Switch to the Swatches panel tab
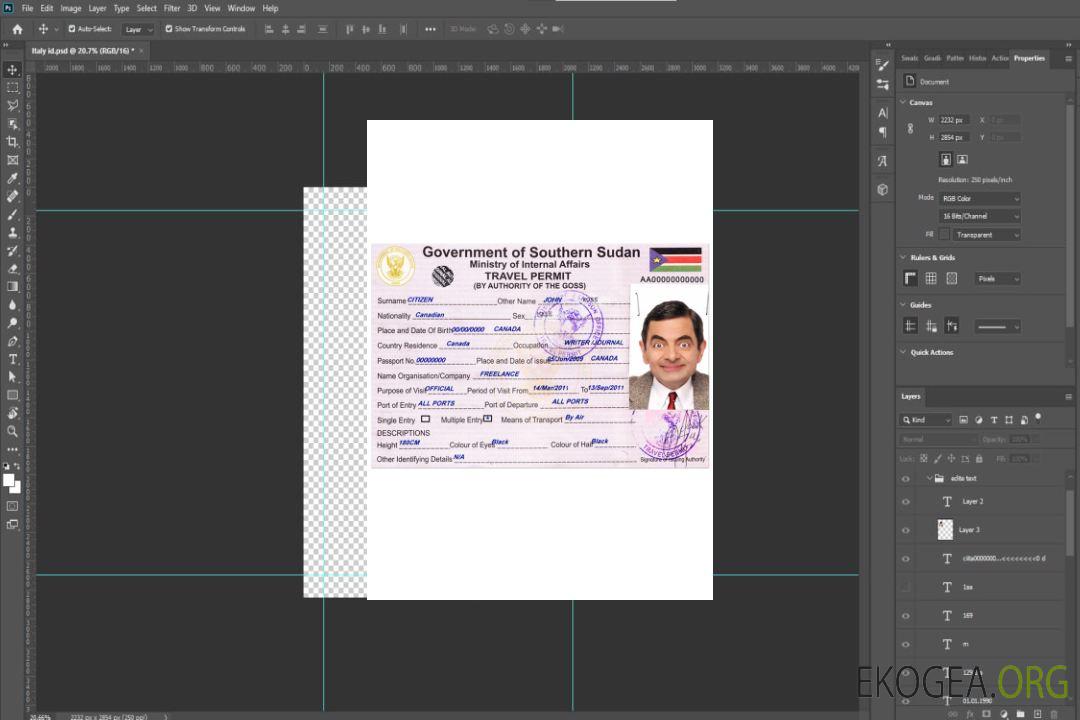Viewport: 1080px width, 720px height. click(x=909, y=58)
